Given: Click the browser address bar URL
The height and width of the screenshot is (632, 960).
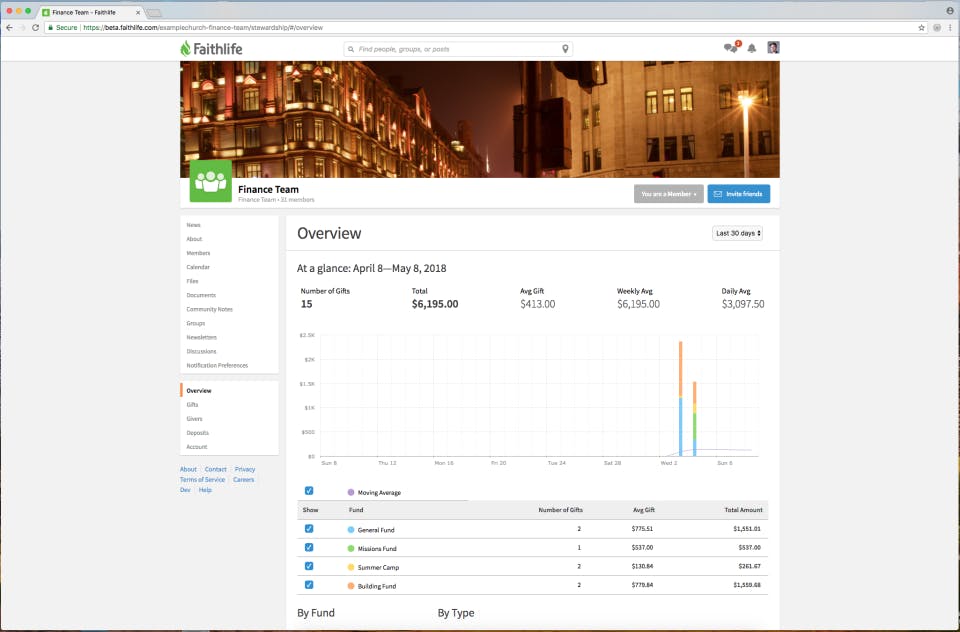Looking at the screenshot, I should 203,28.
